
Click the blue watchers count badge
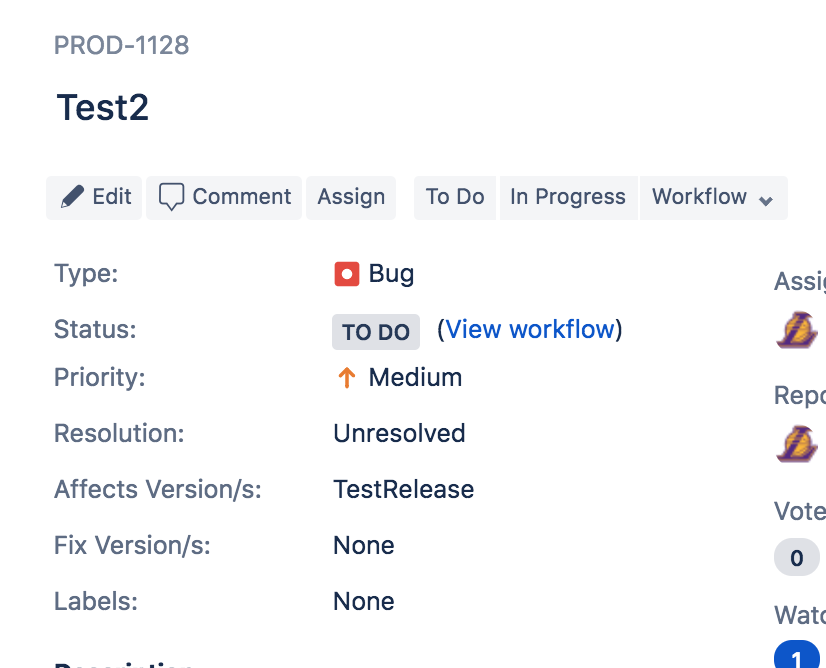796,654
